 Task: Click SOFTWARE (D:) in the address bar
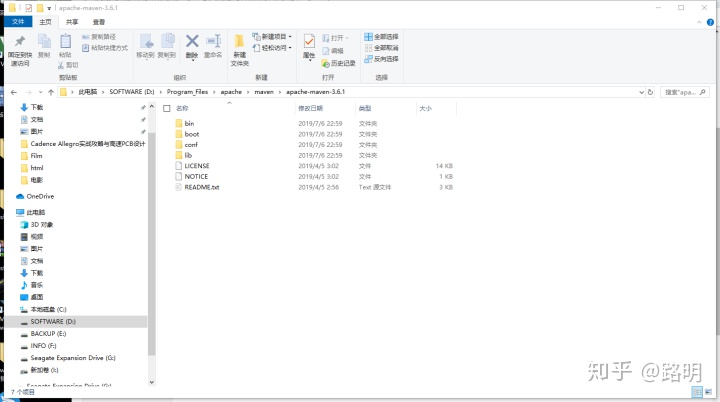[x=132, y=92]
